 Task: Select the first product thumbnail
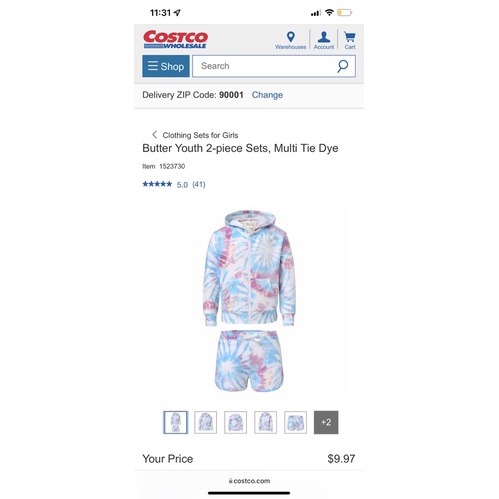click(x=176, y=422)
